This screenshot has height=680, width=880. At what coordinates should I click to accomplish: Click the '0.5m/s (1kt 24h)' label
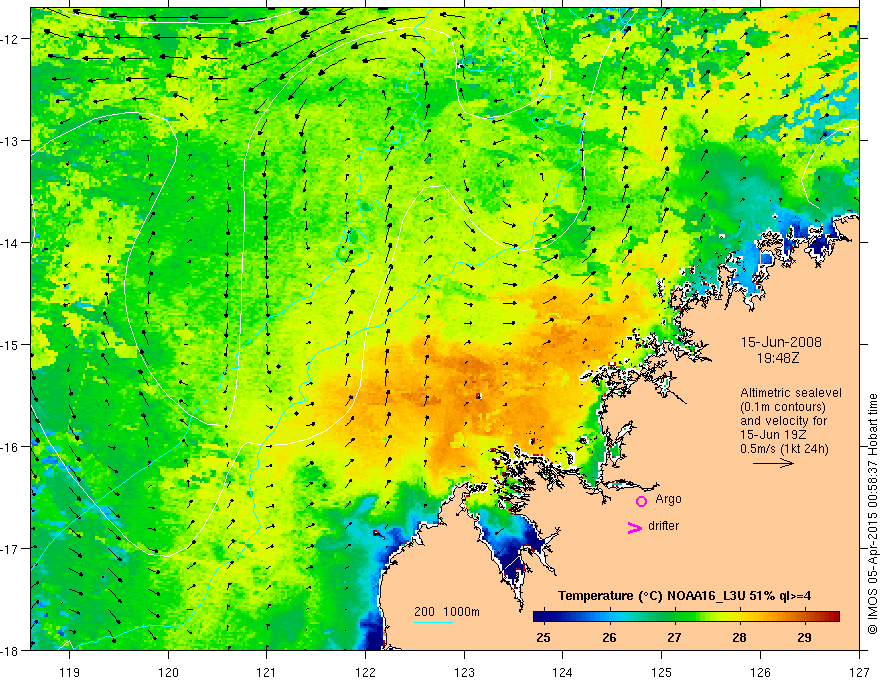click(784, 449)
